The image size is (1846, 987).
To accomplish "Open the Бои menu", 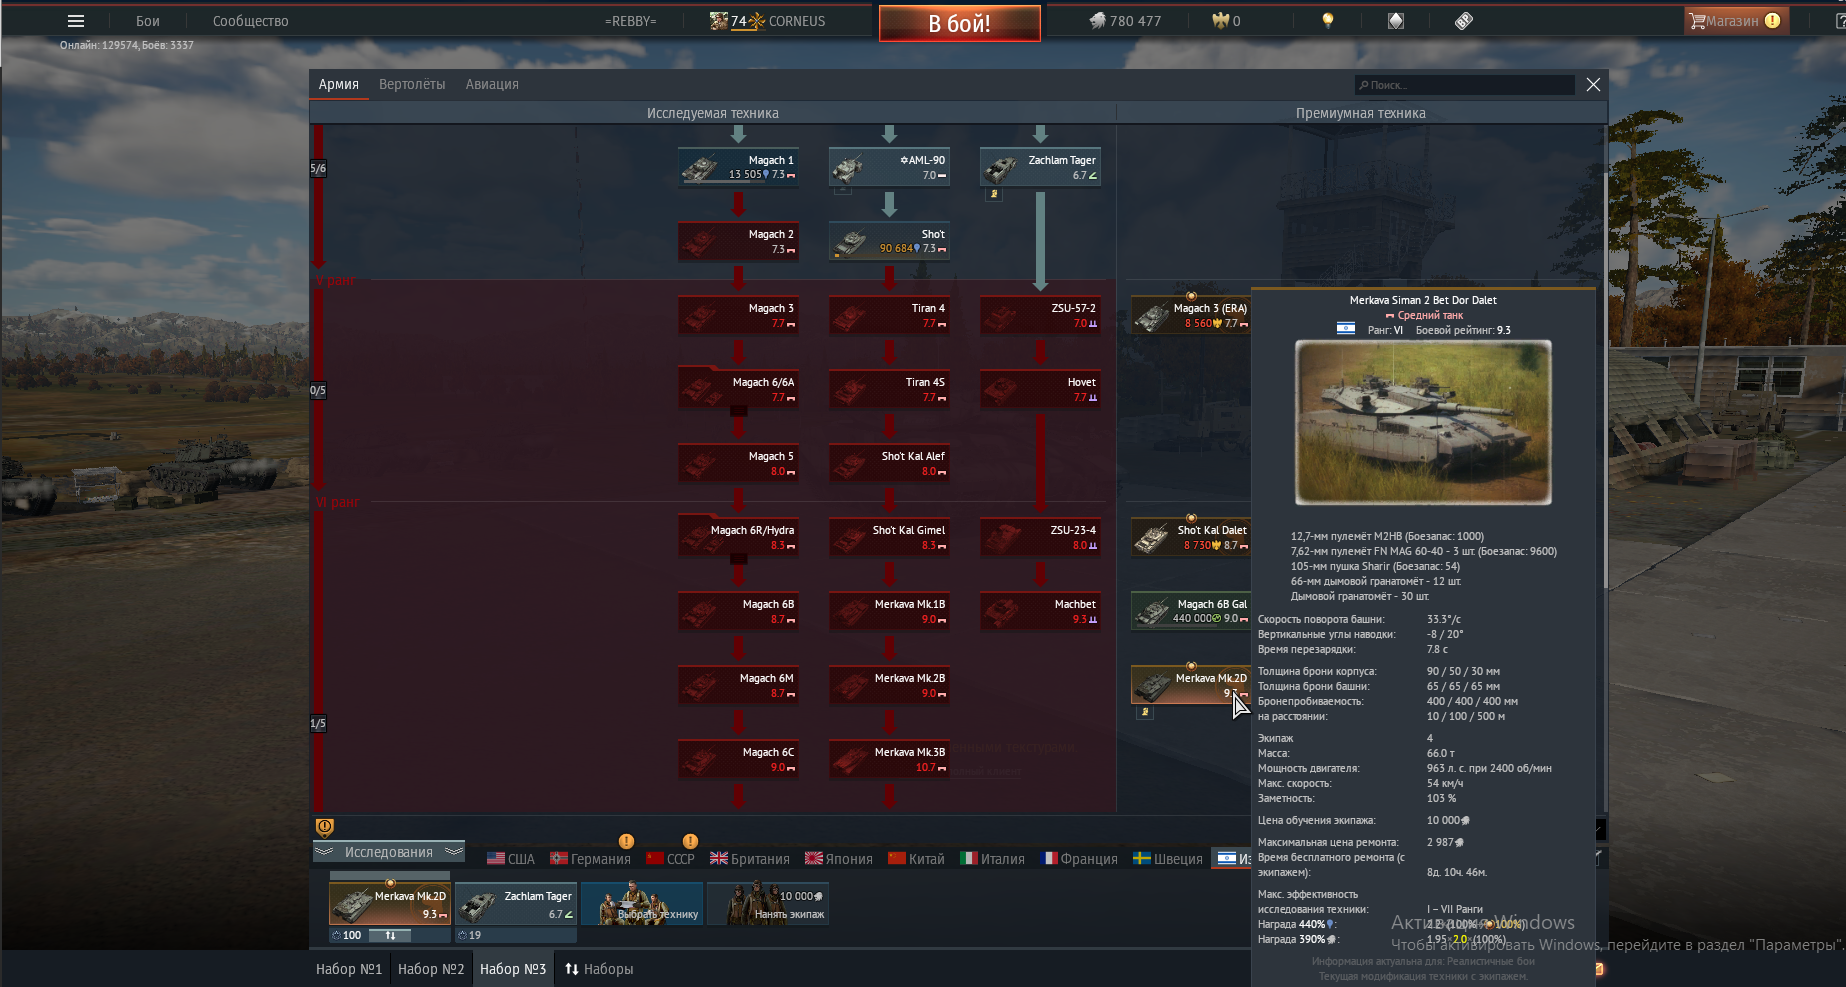I will [148, 21].
